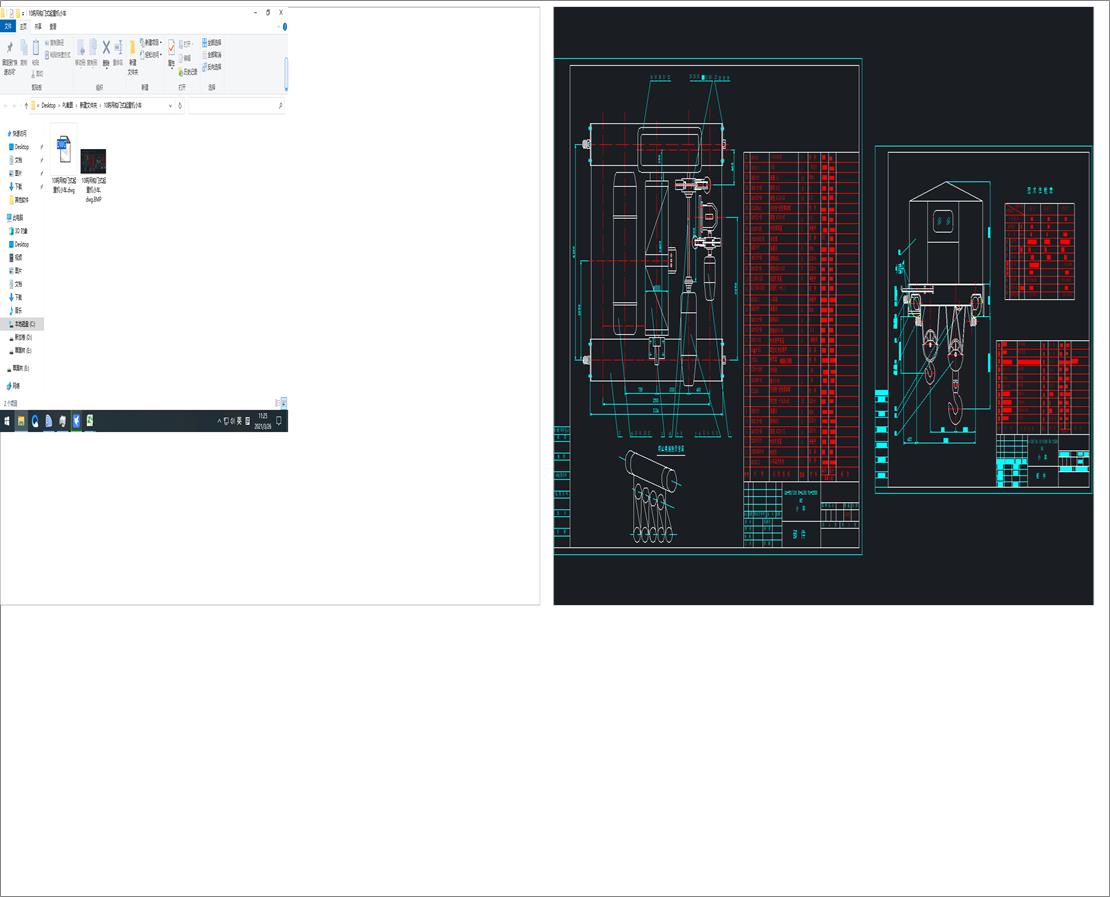Viewport: 1110px width, 897px height.
Task: Select the DWG file thumbnail
Action: coord(63,150)
